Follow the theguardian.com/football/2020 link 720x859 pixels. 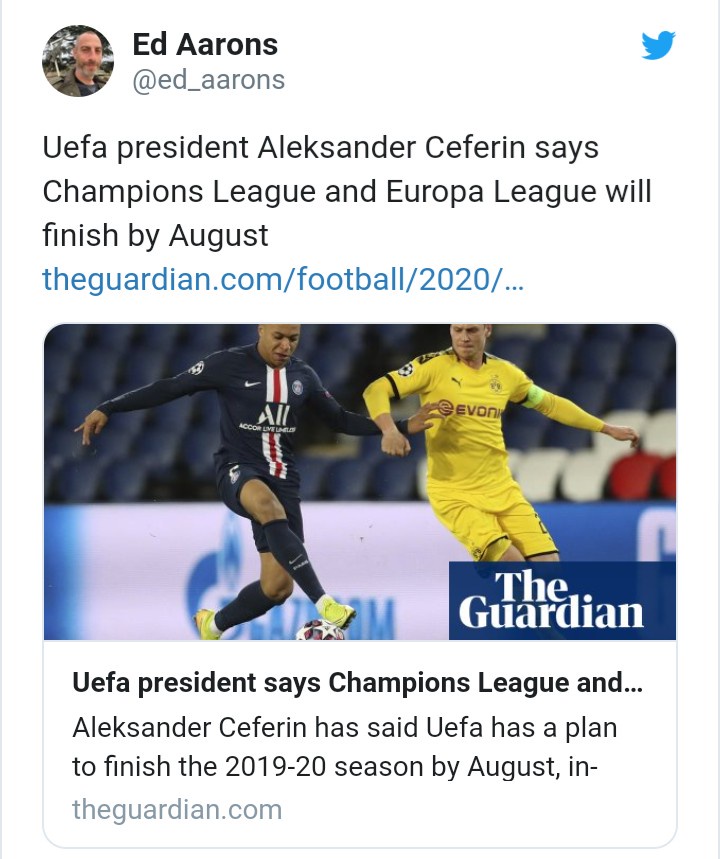click(x=282, y=280)
